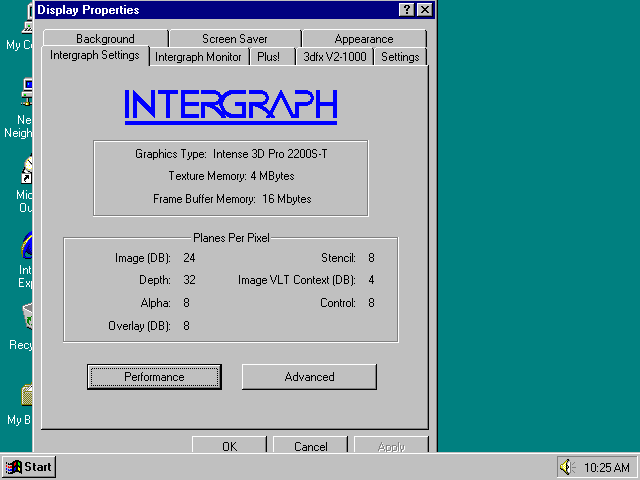
Task: Switch to Intergraph Monitor tab
Action: (198, 57)
